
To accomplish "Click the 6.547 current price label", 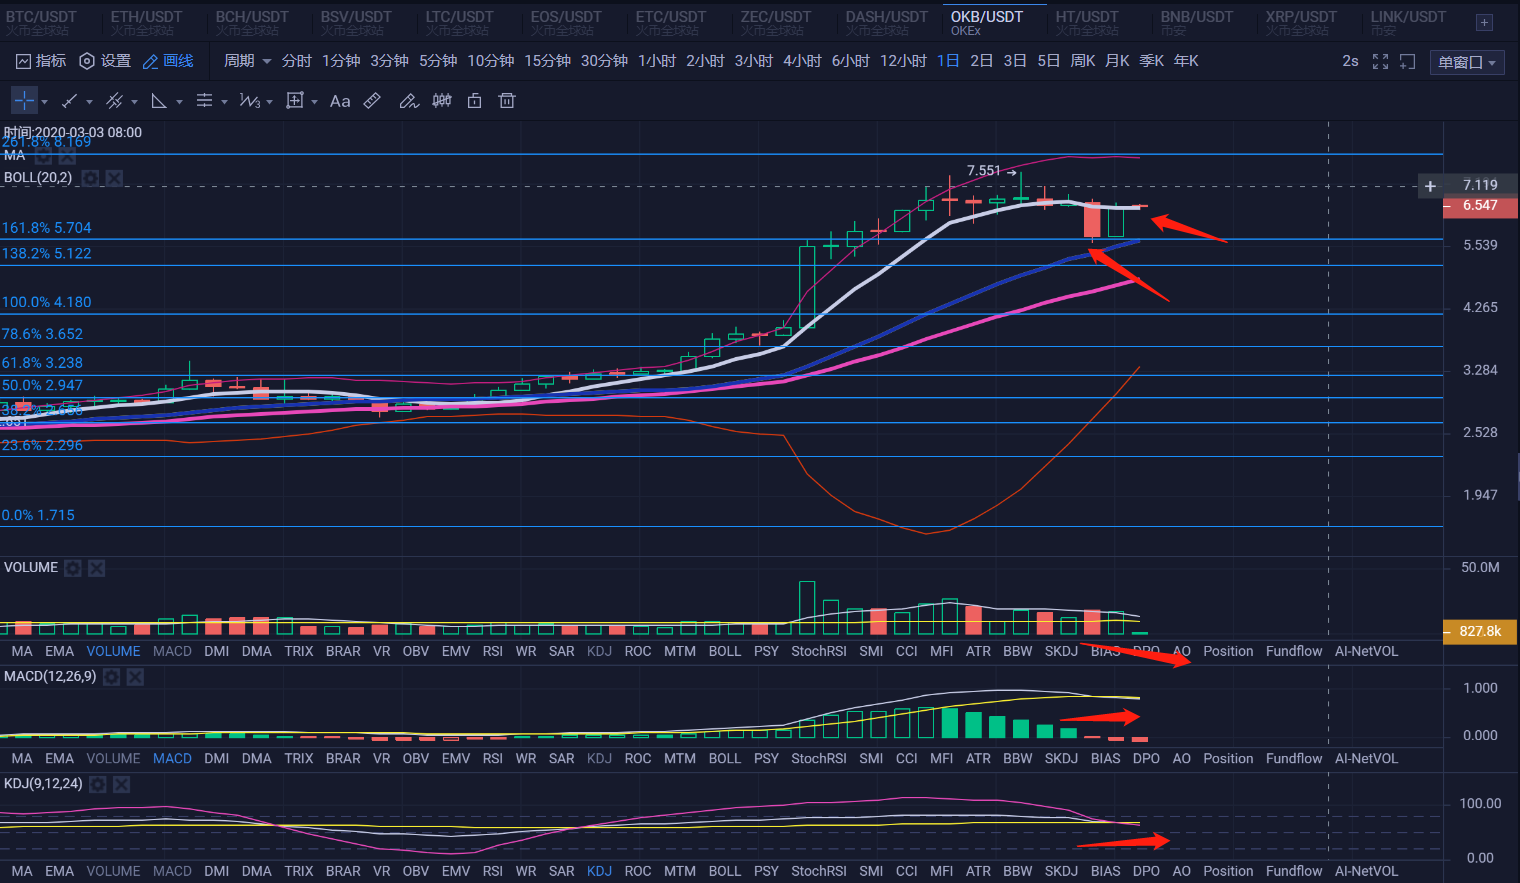I will coord(1480,206).
